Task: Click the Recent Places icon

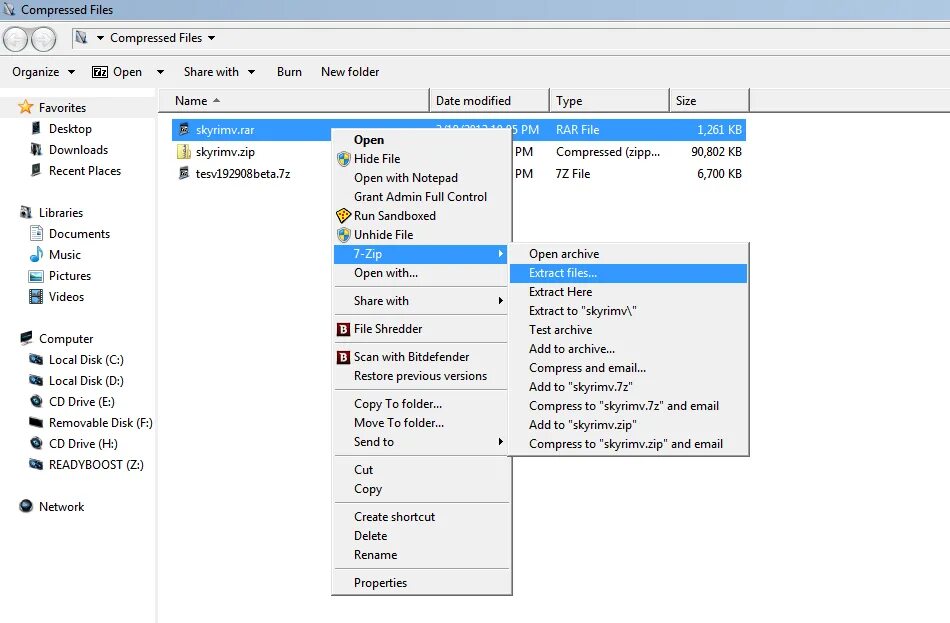Action: click(36, 170)
